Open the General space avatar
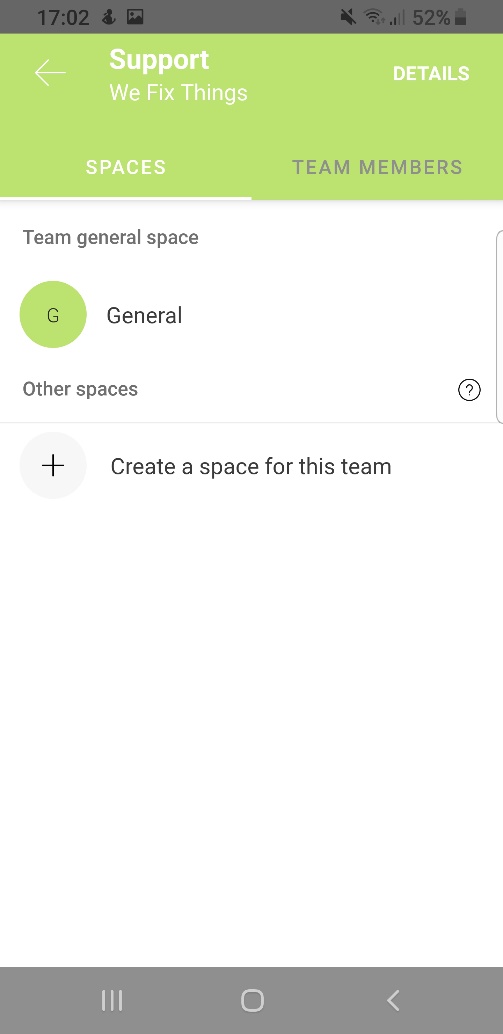The height and width of the screenshot is (1034, 503). click(53, 315)
